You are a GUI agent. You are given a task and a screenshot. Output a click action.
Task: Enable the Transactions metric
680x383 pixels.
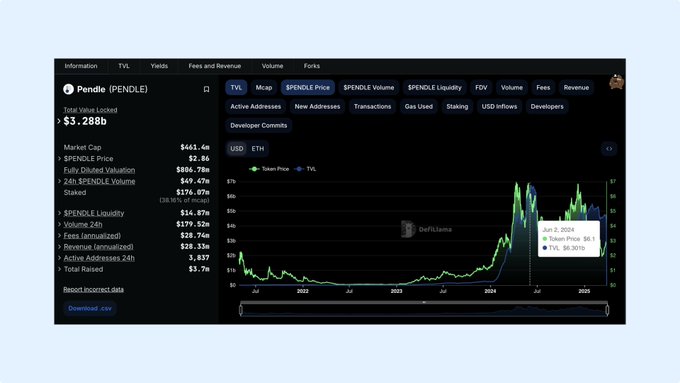click(373, 107)
